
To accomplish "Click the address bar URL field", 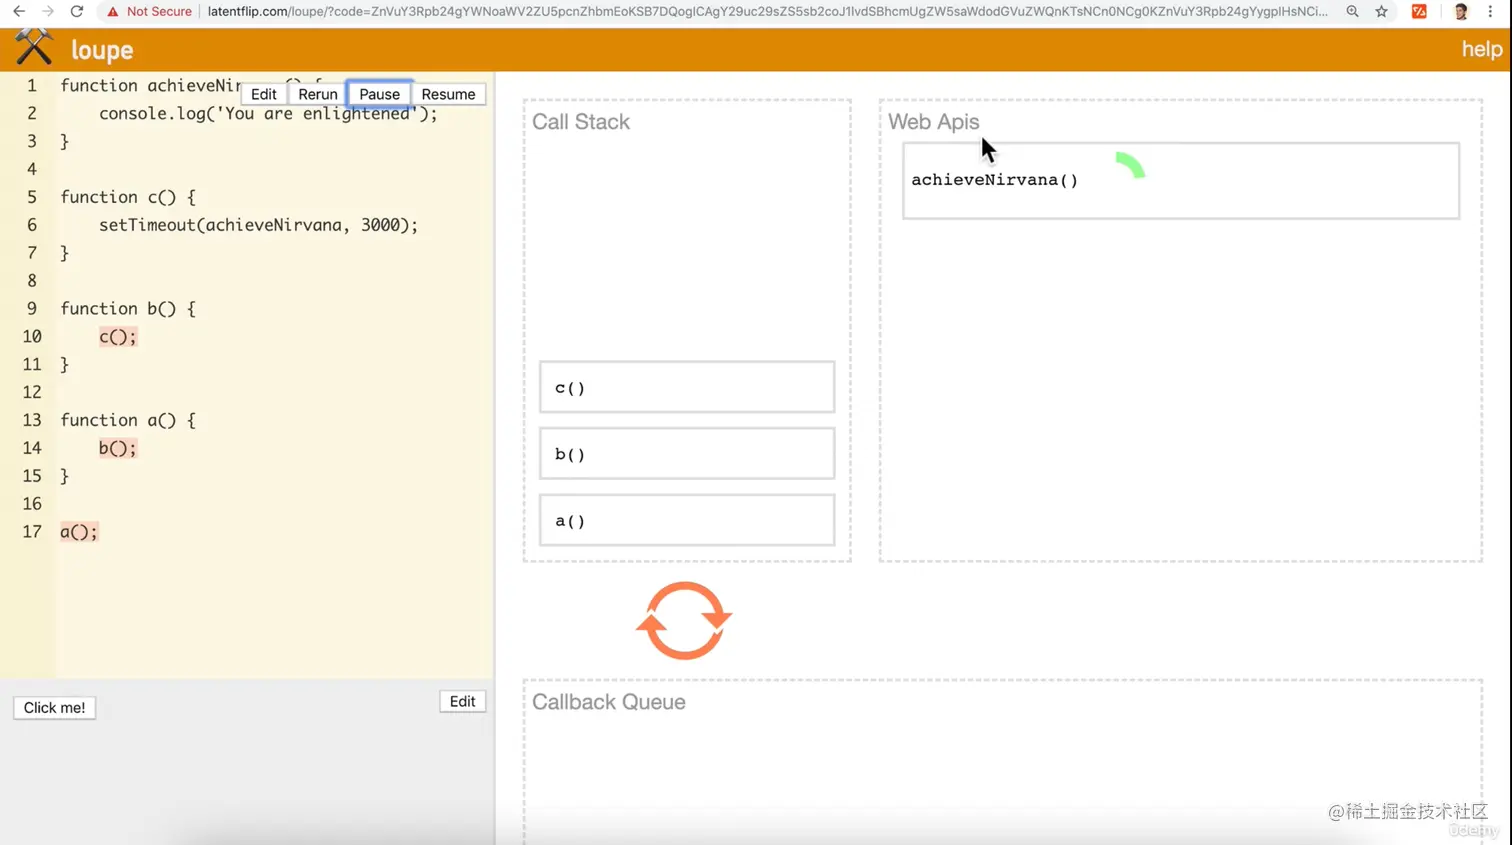I will tap(767, 11).
